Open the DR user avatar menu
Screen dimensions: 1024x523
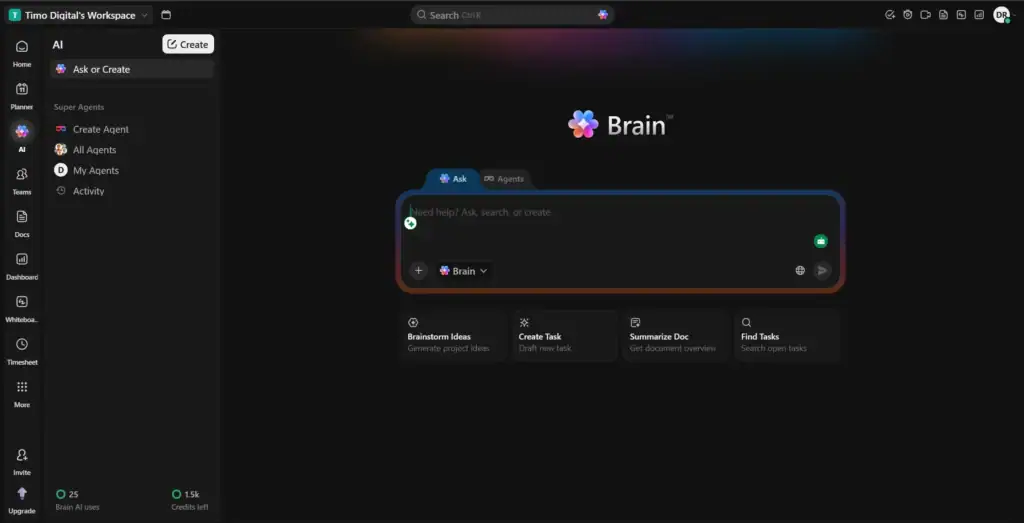coord(1002,14)
